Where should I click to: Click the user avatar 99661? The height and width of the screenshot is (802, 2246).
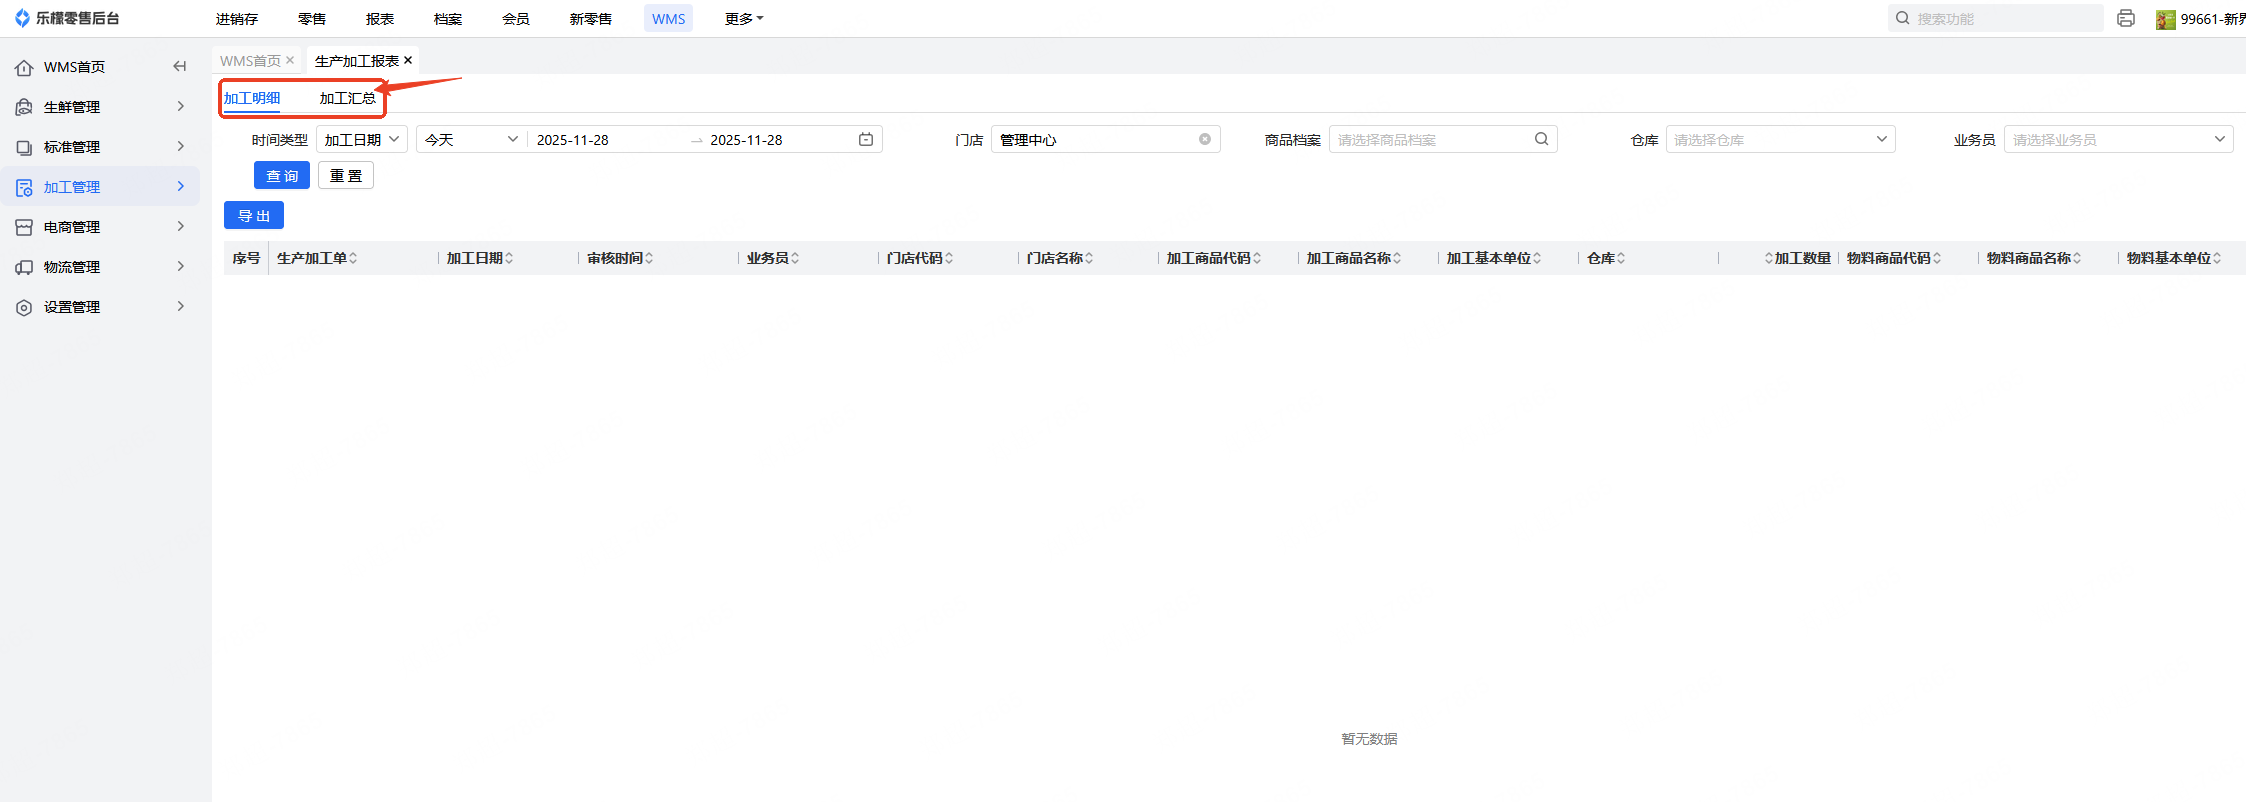[2165, 19]
